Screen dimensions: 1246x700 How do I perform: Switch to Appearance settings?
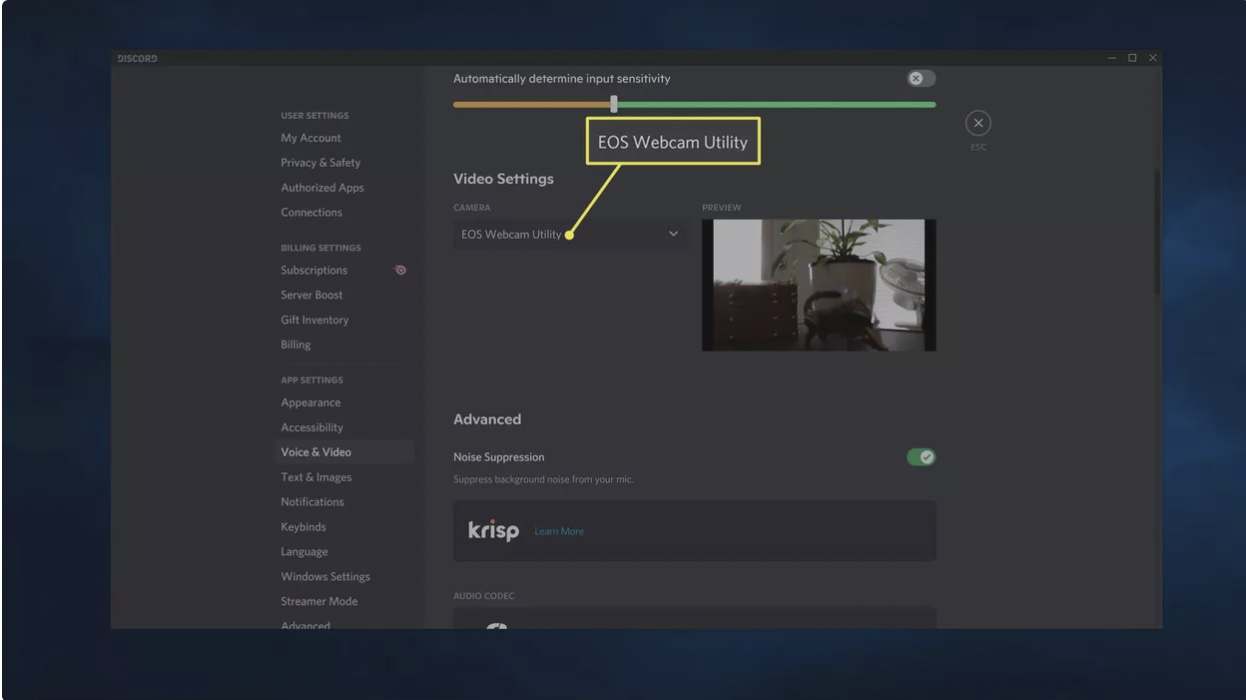[310, 403]
